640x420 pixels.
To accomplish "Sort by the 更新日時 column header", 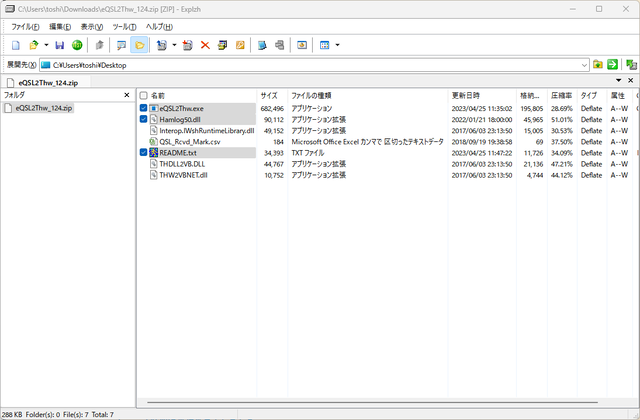I will (466, 96).
